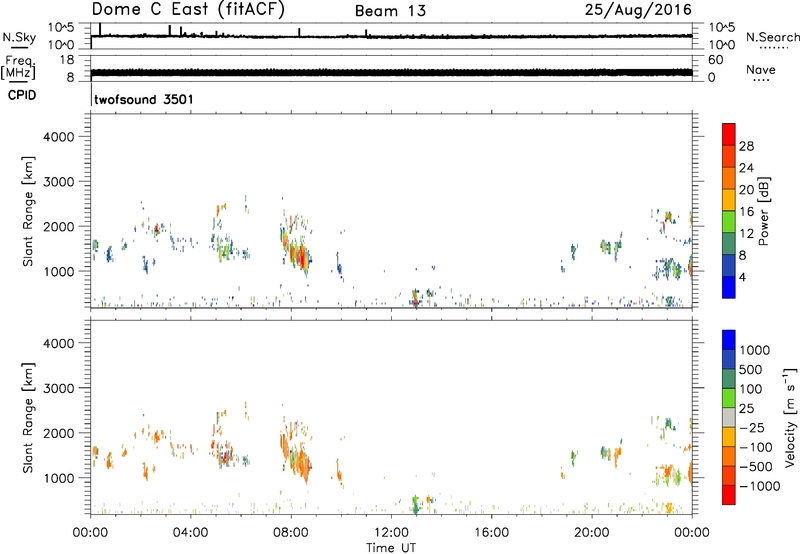The height and width of the screenshot is (554, 800).
Task: Click the 'N.Sky' legend label
Action: coord(19,37)
